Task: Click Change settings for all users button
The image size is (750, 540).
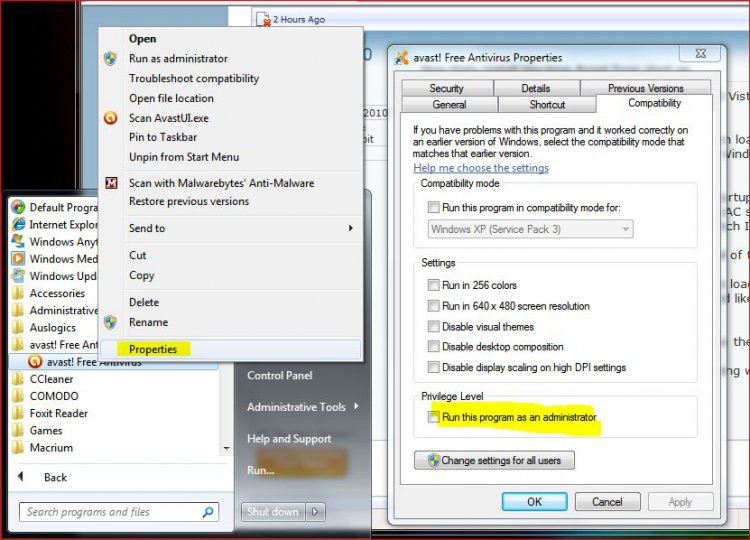Action: (x=494, y=460)
